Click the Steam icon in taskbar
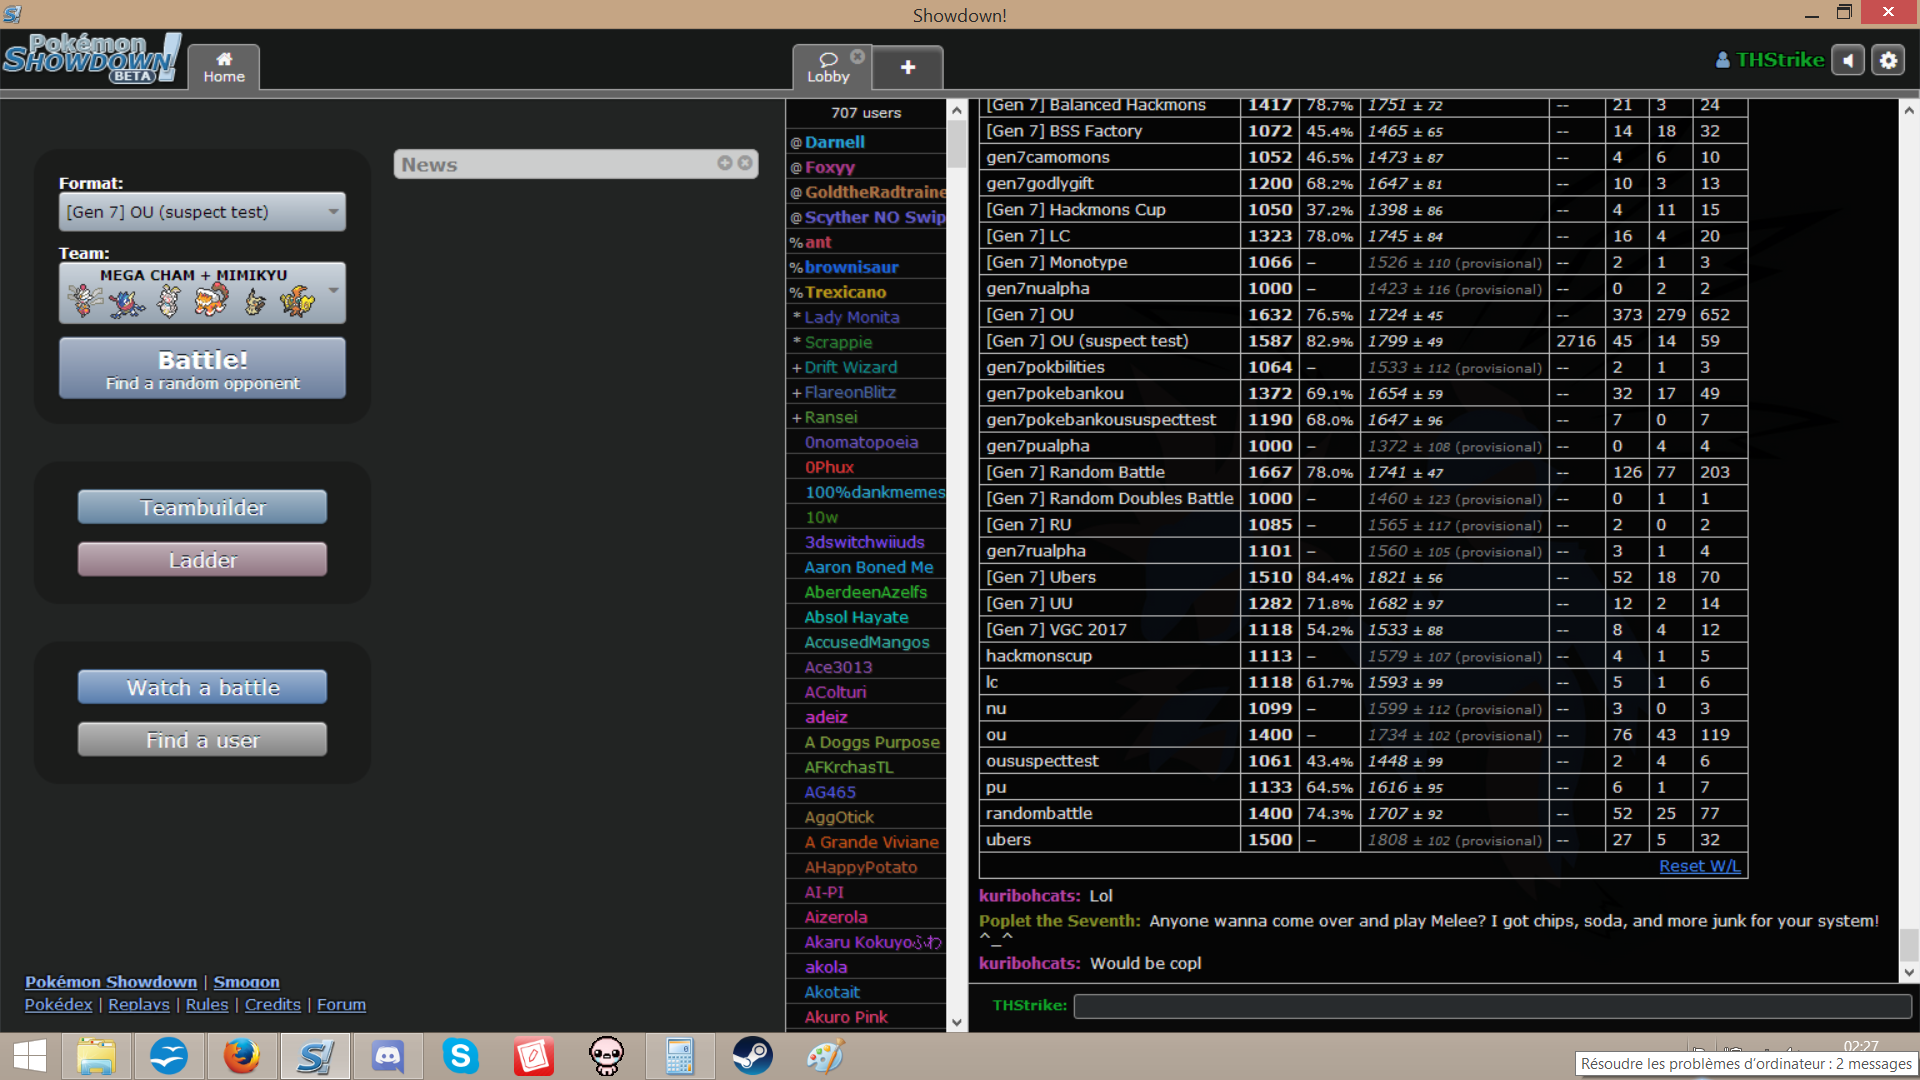The image size is (1920, 1080). (x=750, y=1055)
